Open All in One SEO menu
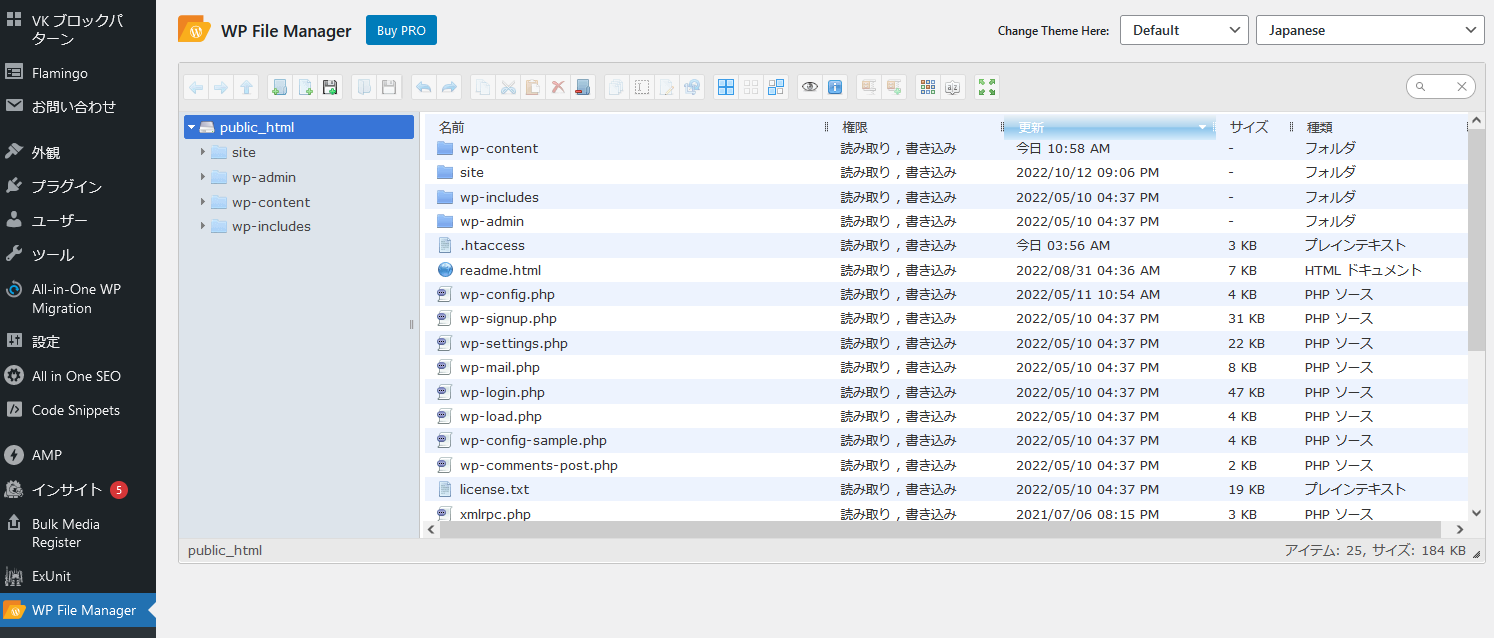 [78, 376]
